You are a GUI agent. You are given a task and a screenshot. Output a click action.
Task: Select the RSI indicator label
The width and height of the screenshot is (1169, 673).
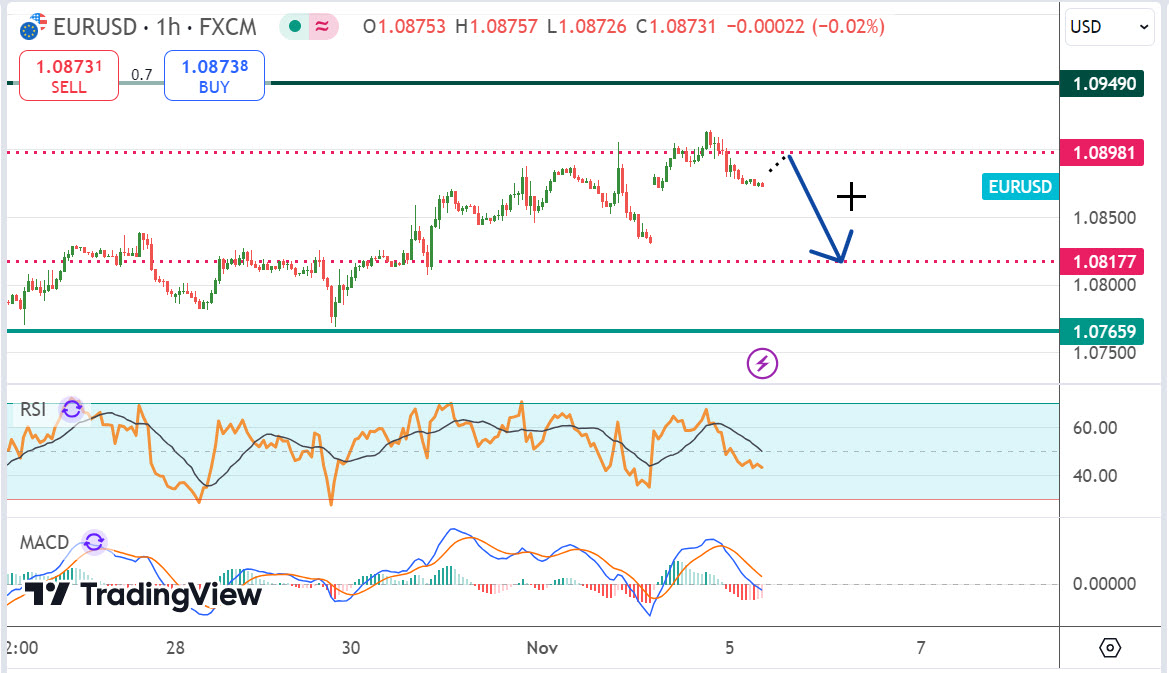pyautogui.click(x=34, y=409)
